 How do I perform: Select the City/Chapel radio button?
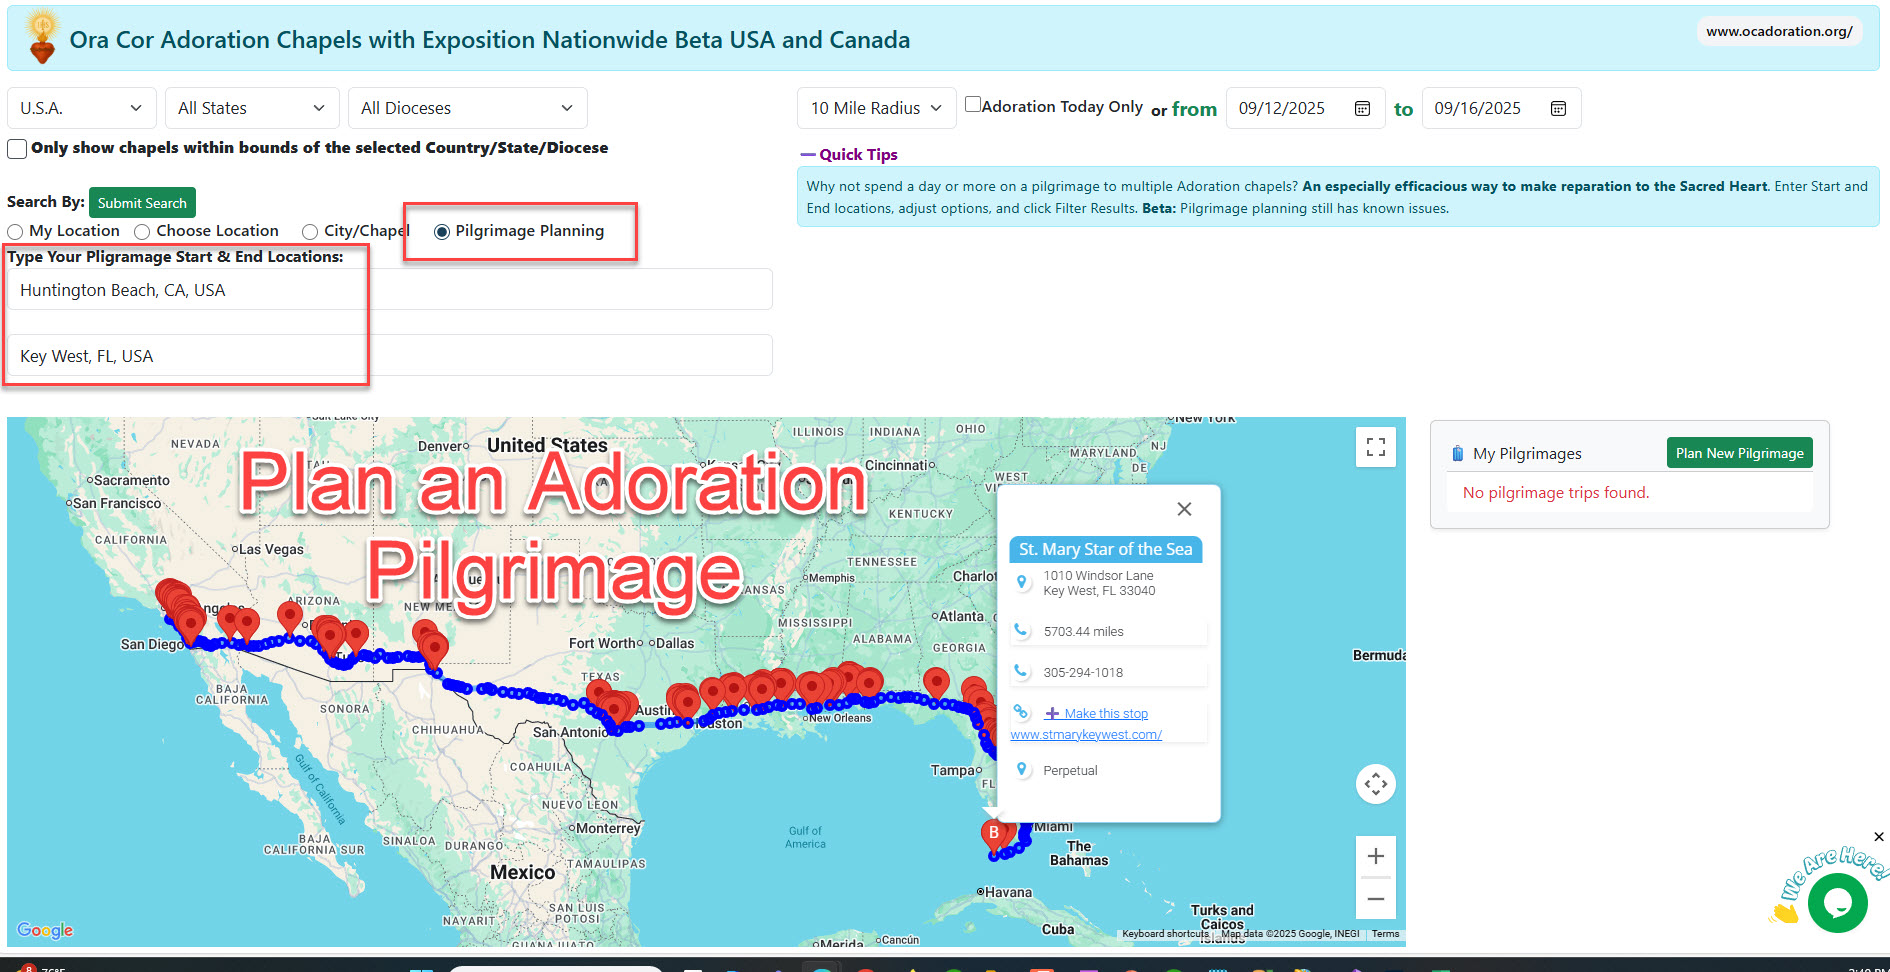point(310,232)
